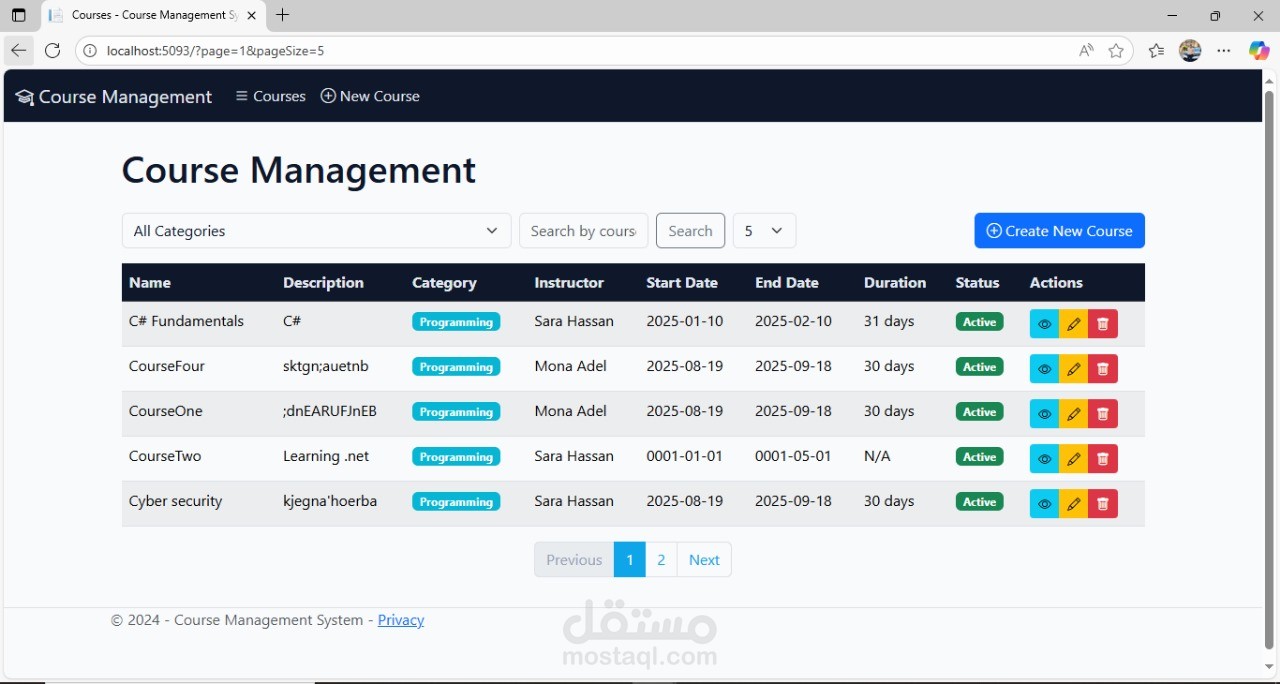Open the page size dropdown showing 5

click(x=764, y=231)
